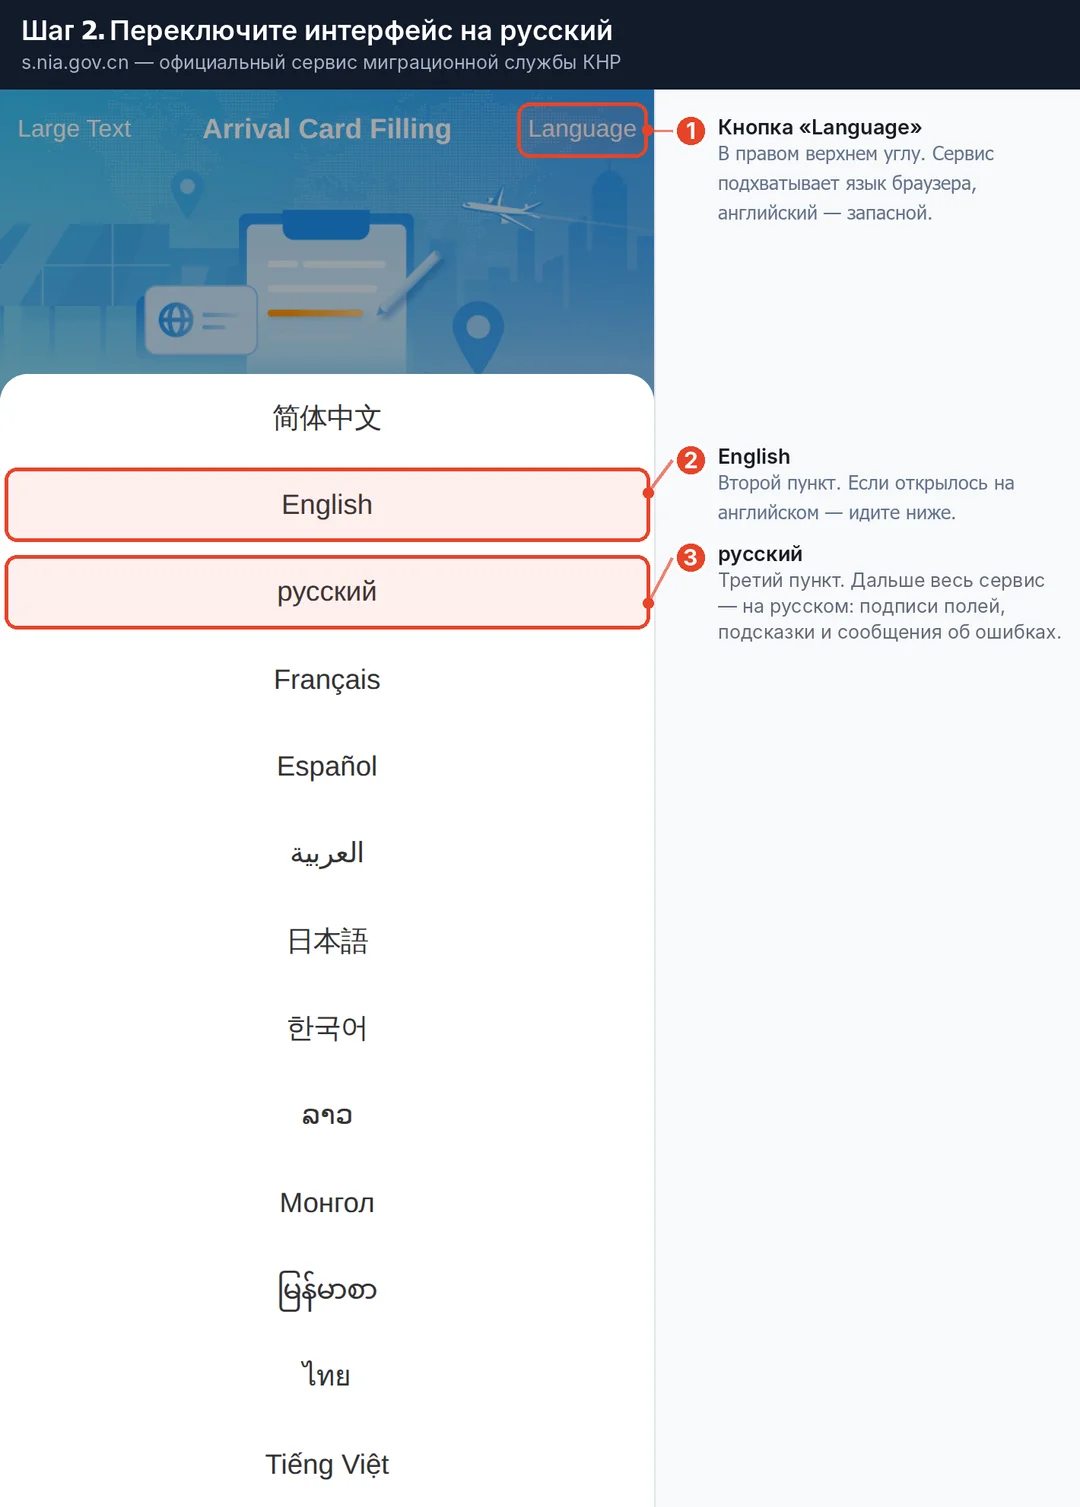Select Tiếng Việt language option
The image size is (1080, 1507).
point(327,1464)
